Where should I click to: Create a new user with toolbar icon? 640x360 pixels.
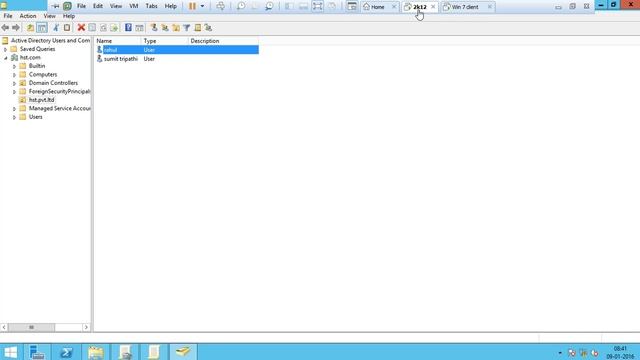coord(154,28)
